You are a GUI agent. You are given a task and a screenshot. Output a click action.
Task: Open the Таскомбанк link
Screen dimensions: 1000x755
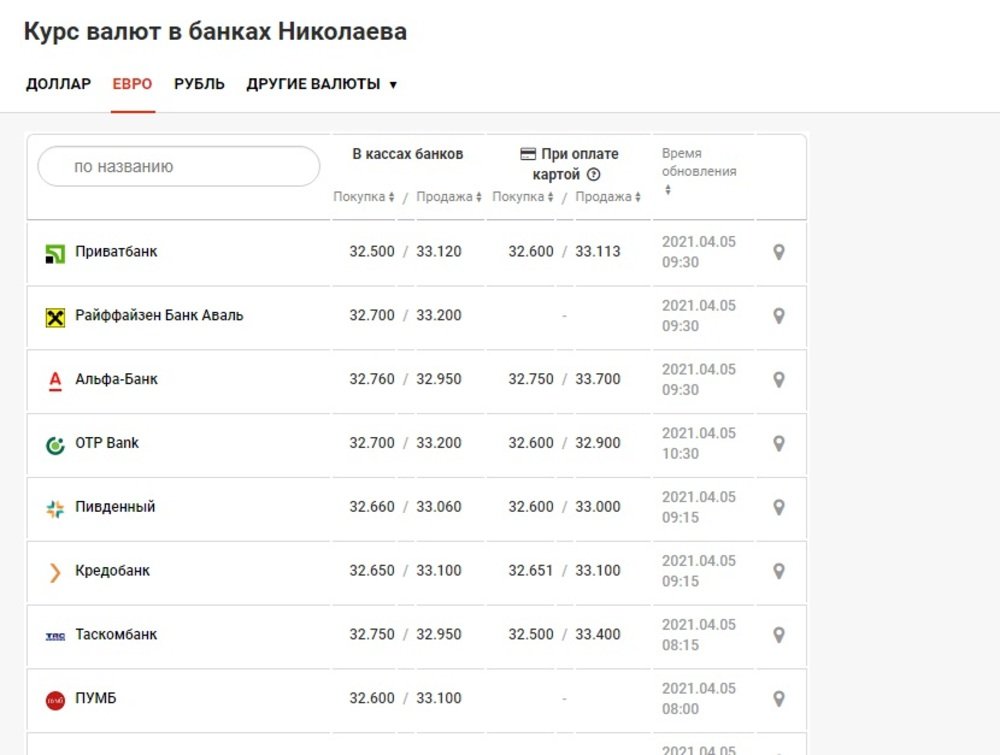116,634
